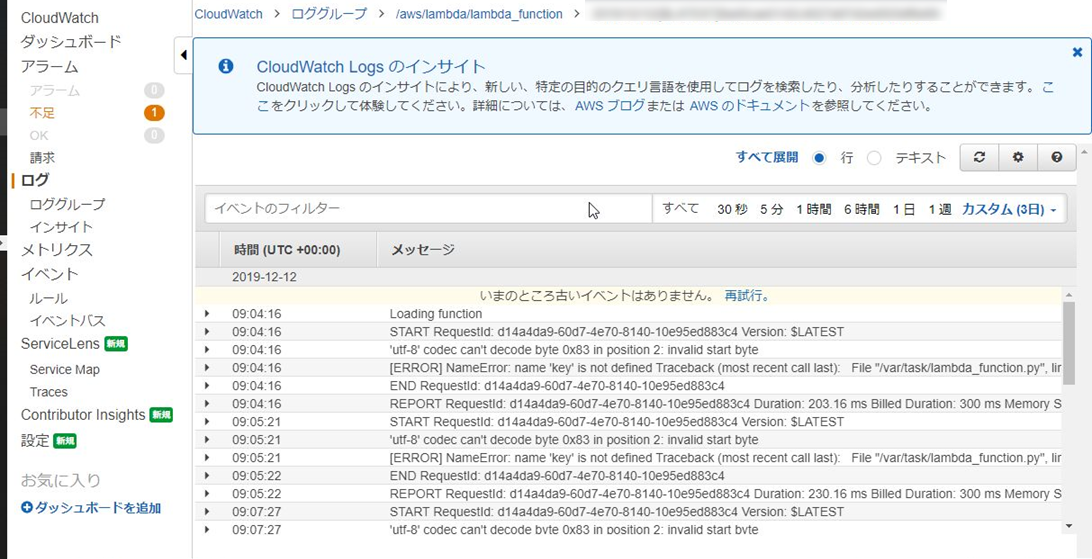This screenshot has width=1092, height=559.
Task: Click the 09:05:22 END RequestId message
Action: coord(557,476)
